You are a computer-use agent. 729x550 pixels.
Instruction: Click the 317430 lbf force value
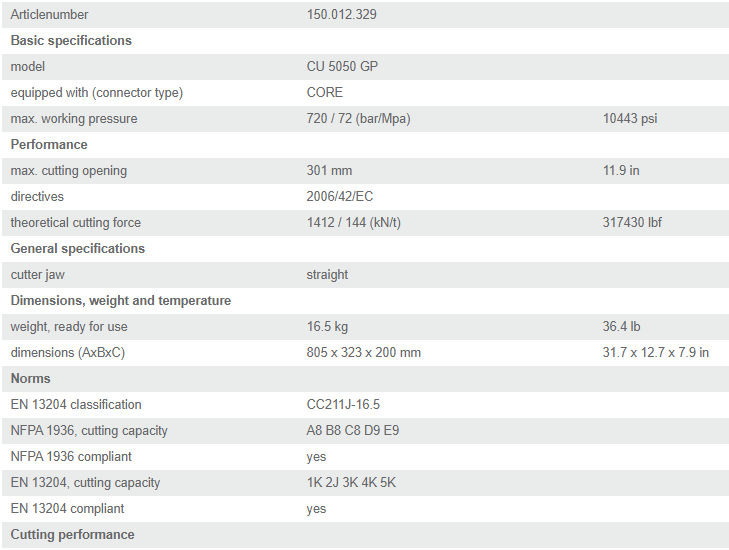[x=632, y=223]
